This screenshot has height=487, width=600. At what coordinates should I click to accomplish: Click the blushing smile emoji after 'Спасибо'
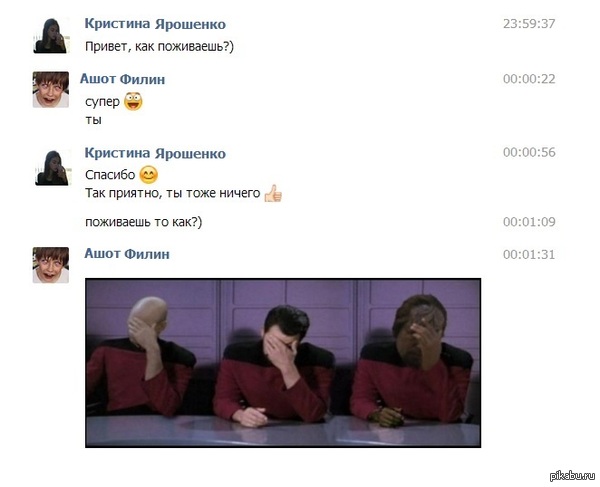pyautogui.click(x=148, y=175)
